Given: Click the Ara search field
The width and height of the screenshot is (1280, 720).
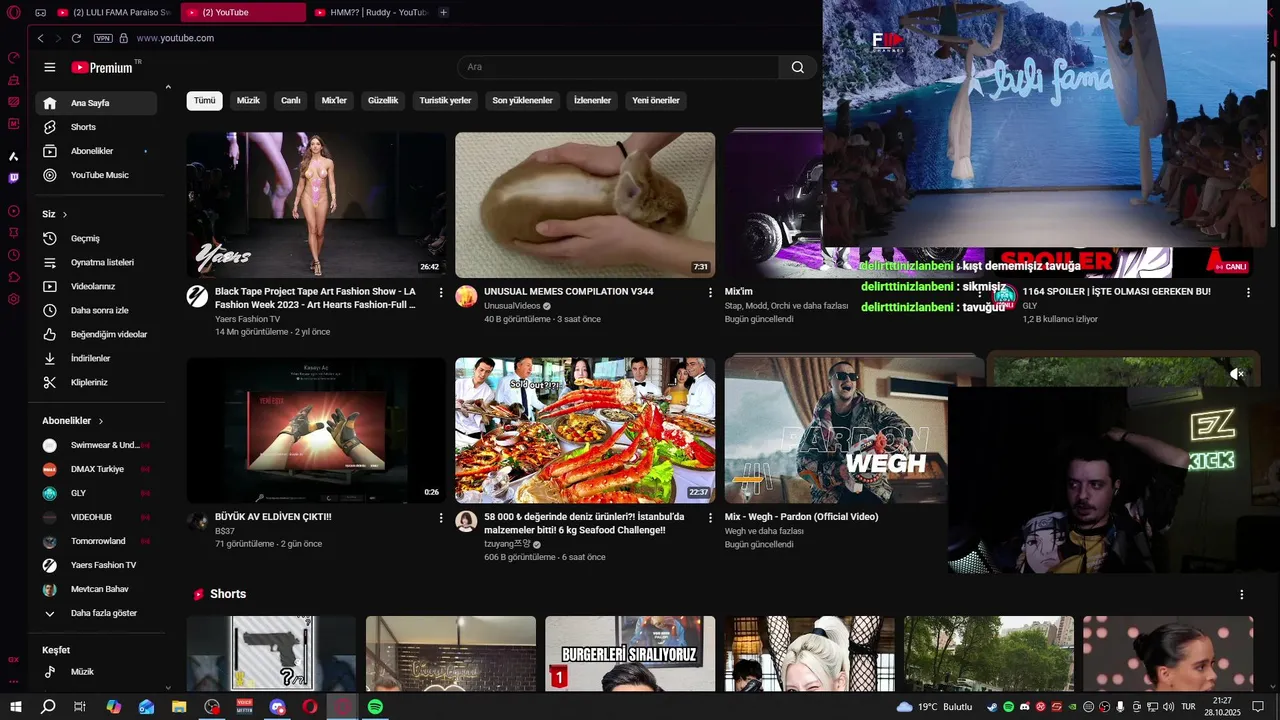Looking at the screenshot, I should pyautogui.click(x=618, y=67).
